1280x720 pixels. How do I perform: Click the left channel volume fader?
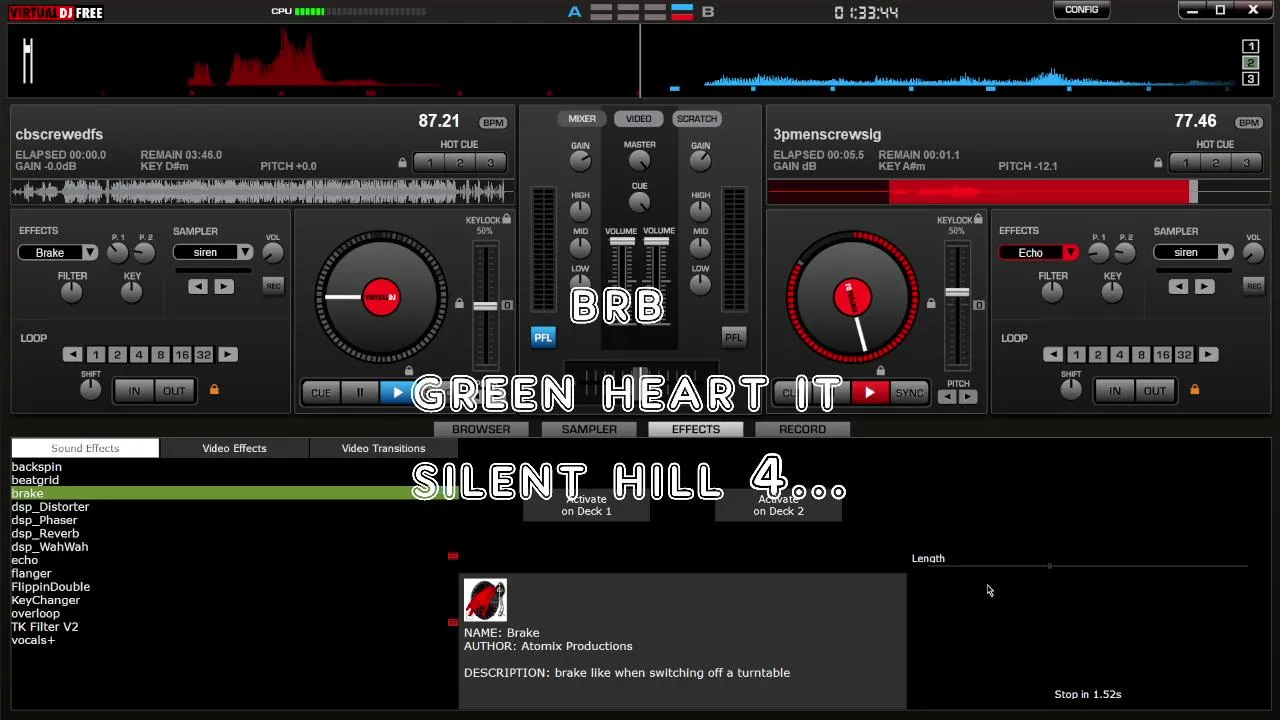click(622, 242)
